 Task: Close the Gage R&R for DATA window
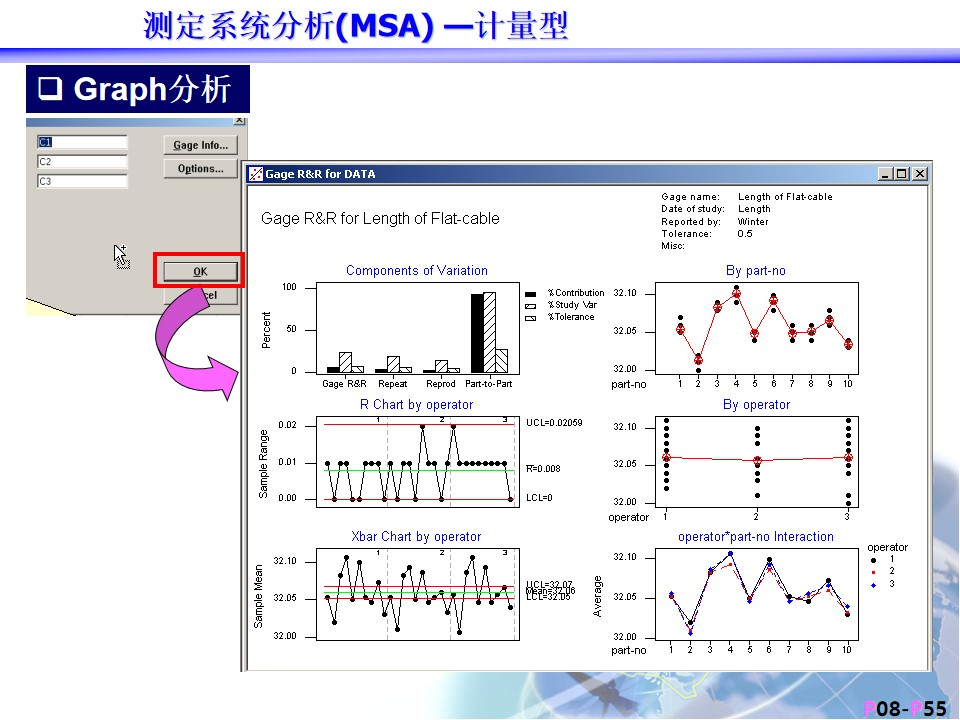click(919, 174)
